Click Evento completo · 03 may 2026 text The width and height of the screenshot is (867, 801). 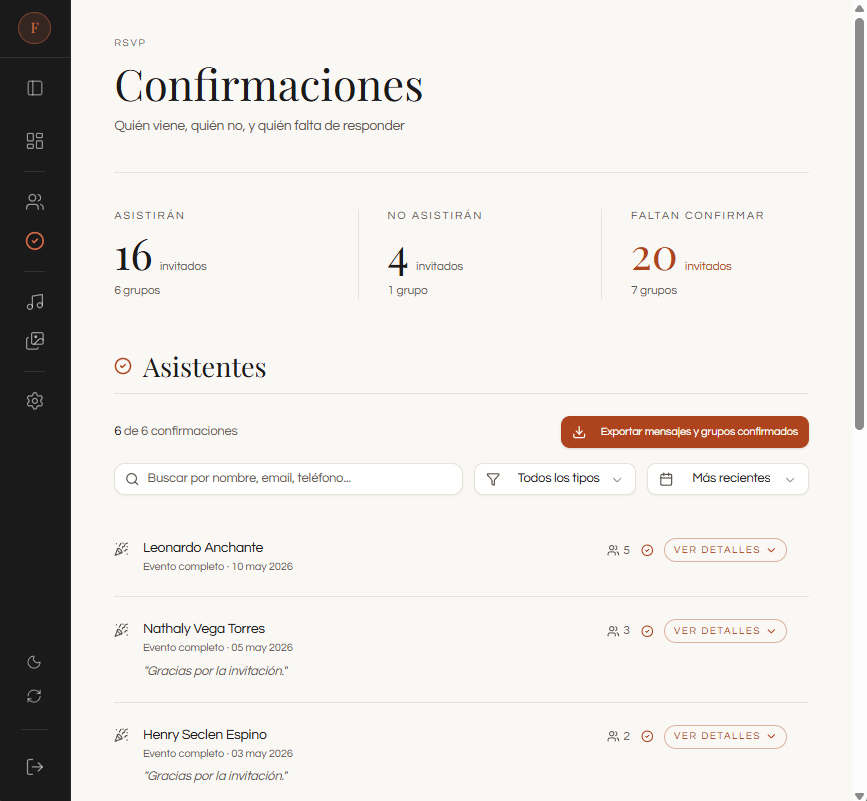218,753
